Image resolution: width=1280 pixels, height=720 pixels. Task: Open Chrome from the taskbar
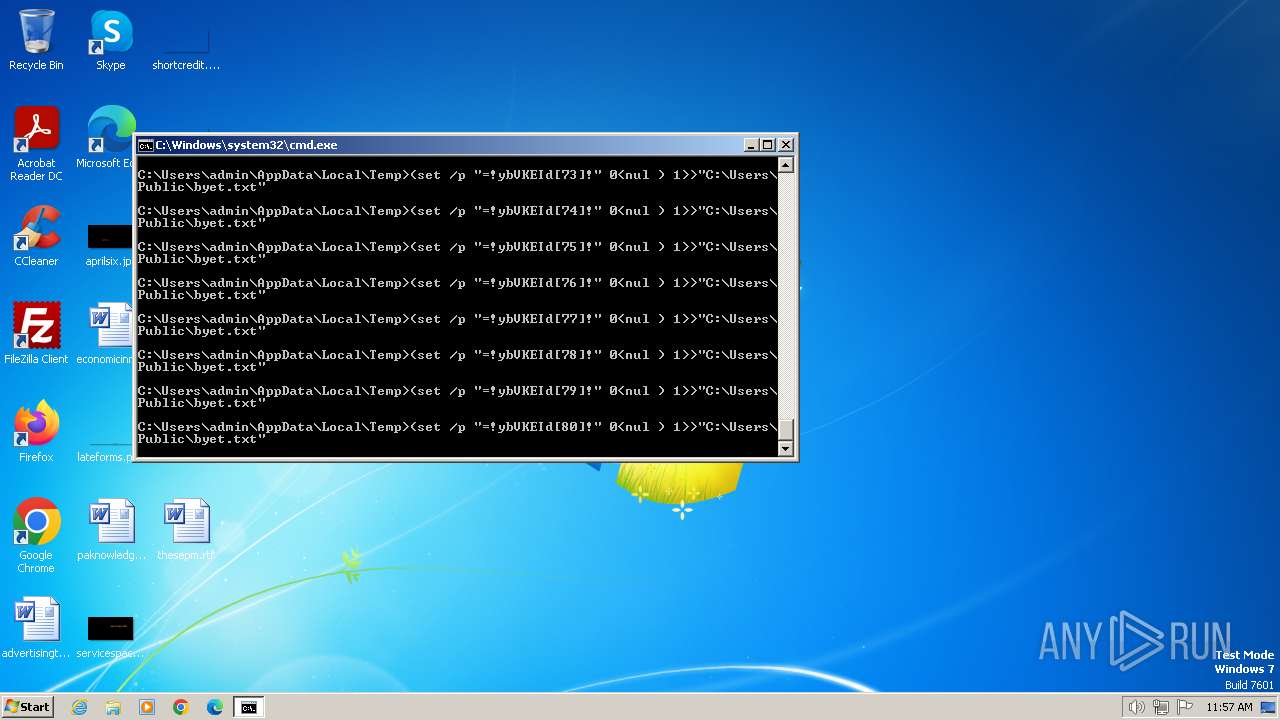point(181,707)
